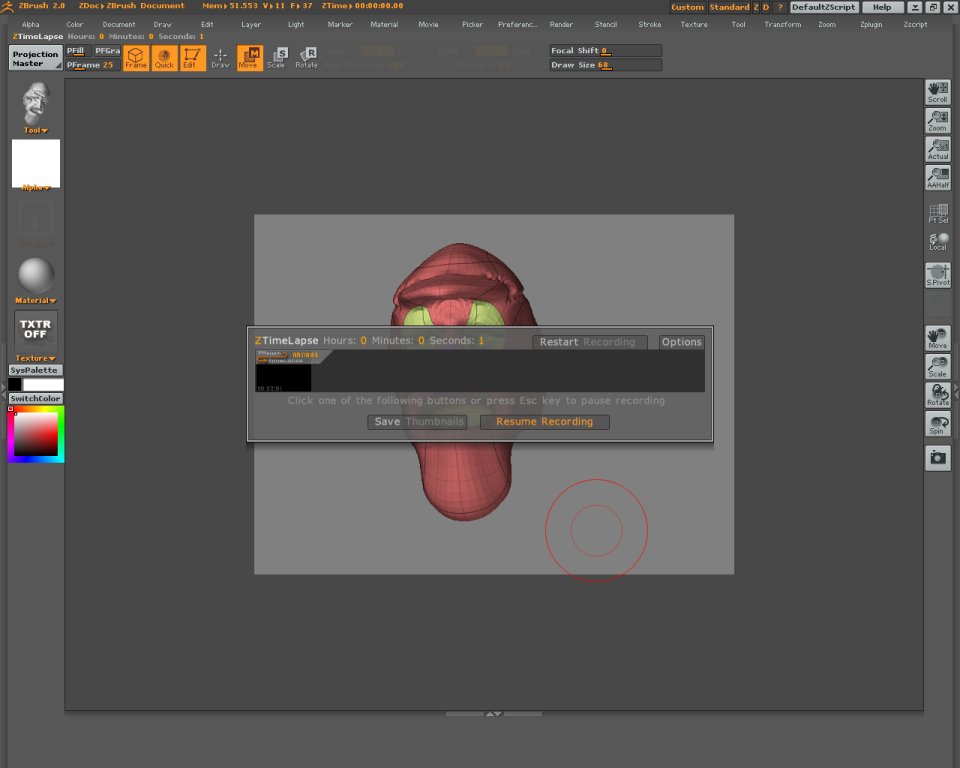The width and height of the screenshot is (960, 768).
Task: Click the Spin icon in right panel
Action: pos(937,424)
